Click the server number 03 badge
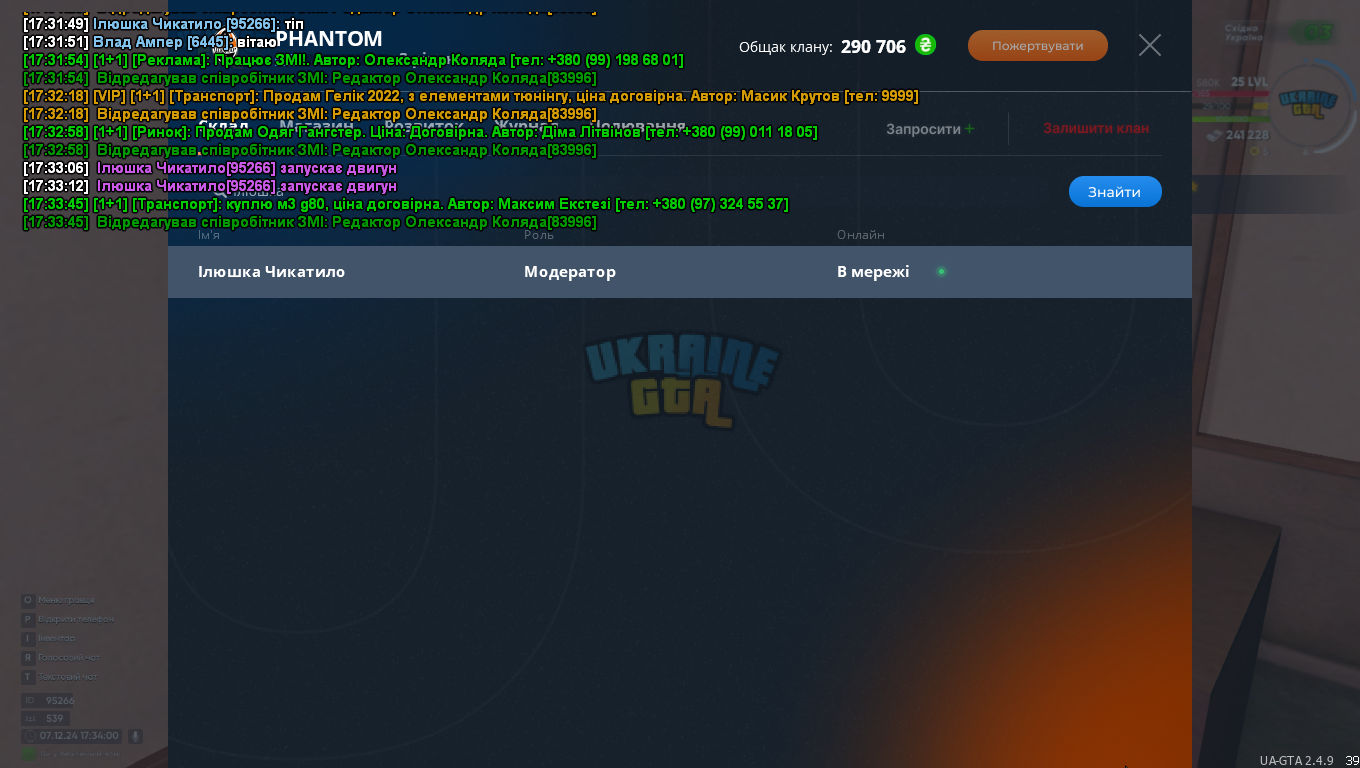Viewport: 1360px width, 768px height. (1313, 32)
